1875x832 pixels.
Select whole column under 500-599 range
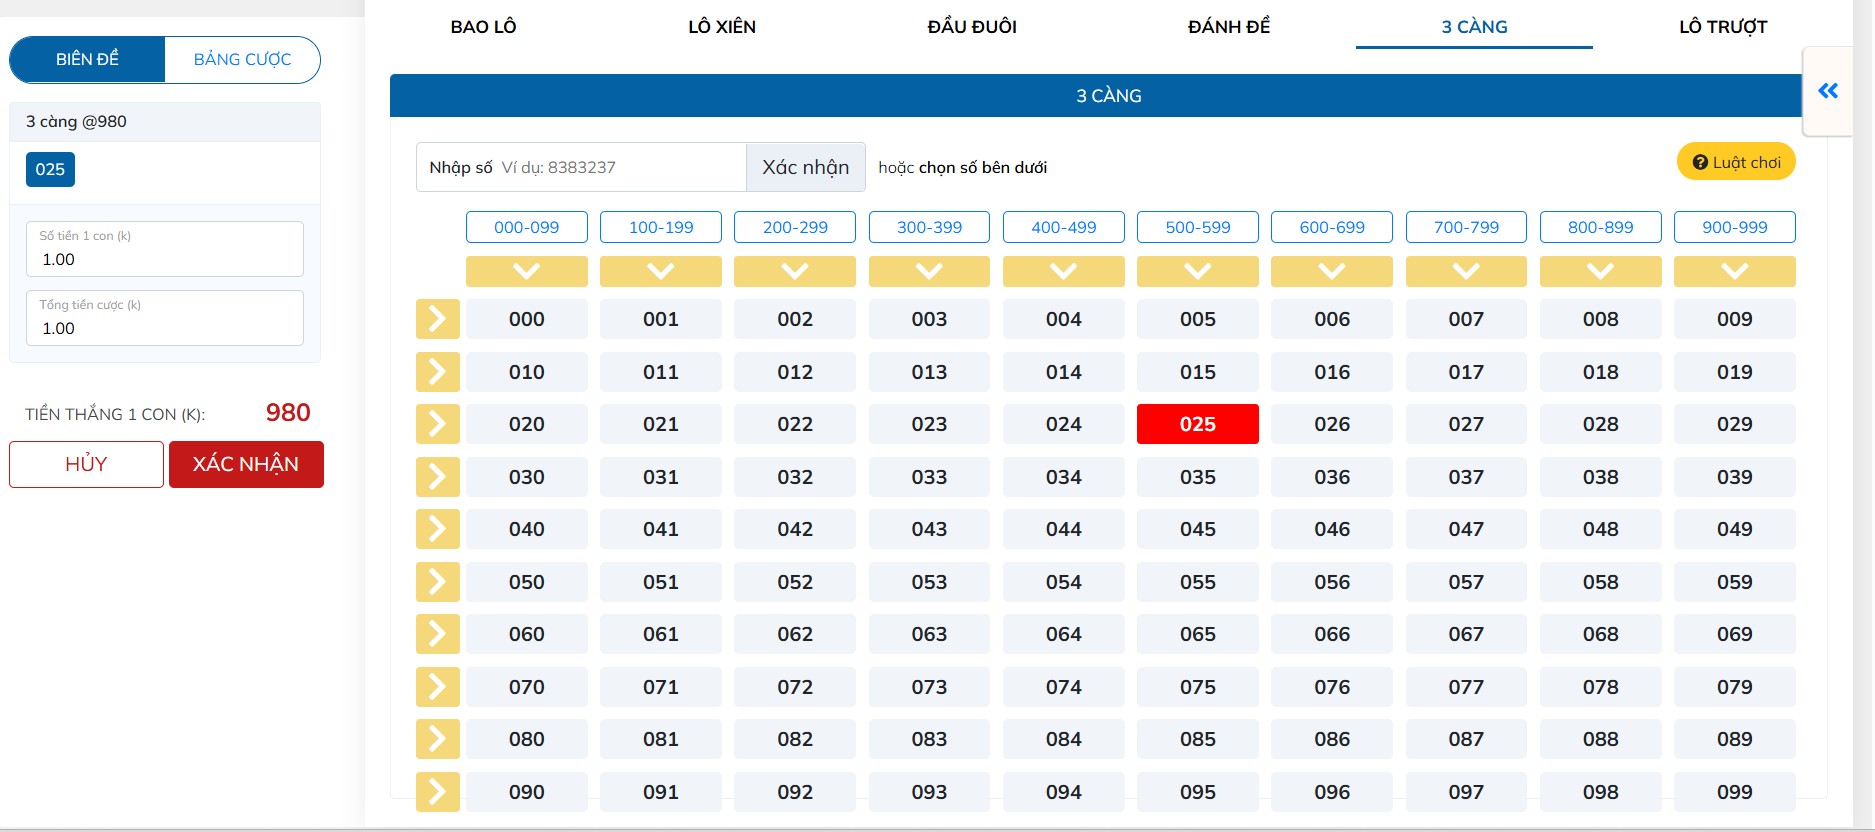pyautogui.click(x=1197, y=271)
